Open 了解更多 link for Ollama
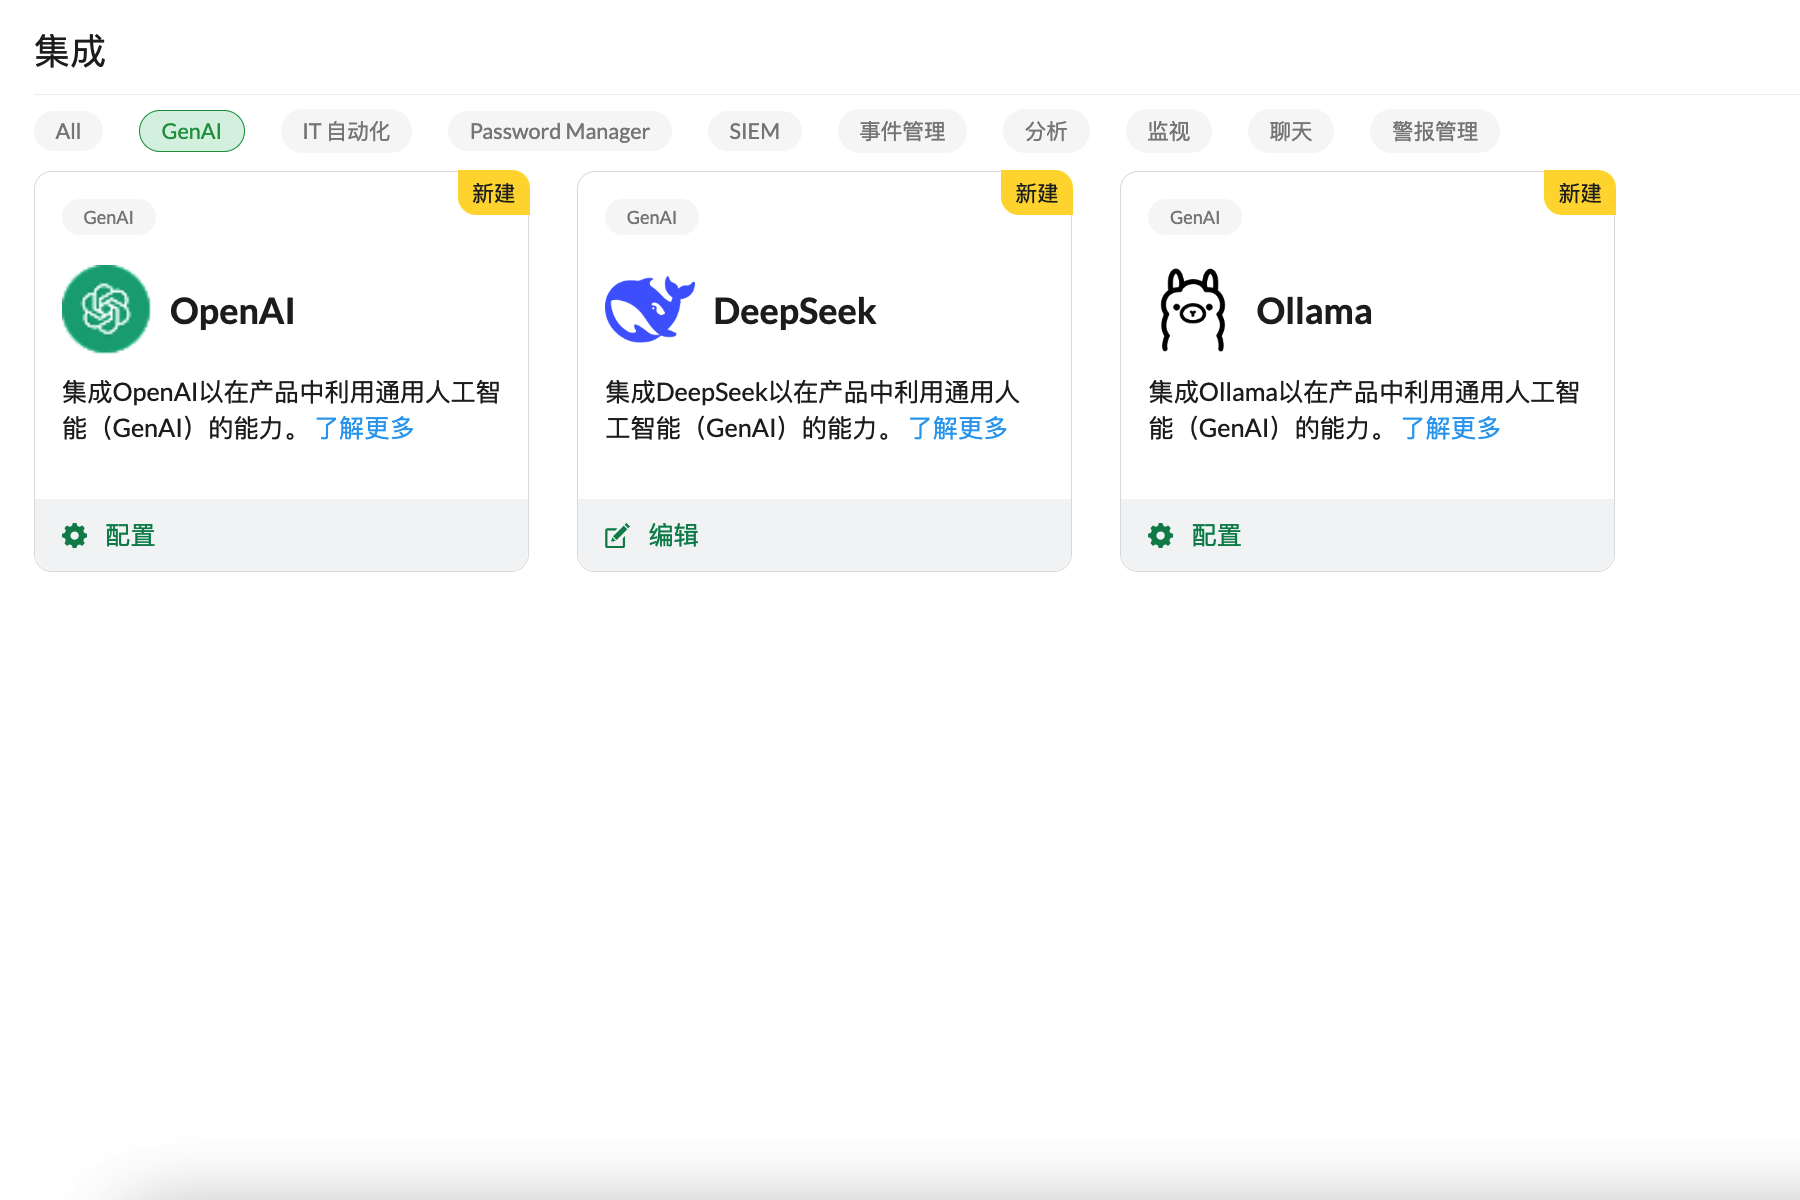The width and height of the screenshot is (1800, 1200). 1451,429
